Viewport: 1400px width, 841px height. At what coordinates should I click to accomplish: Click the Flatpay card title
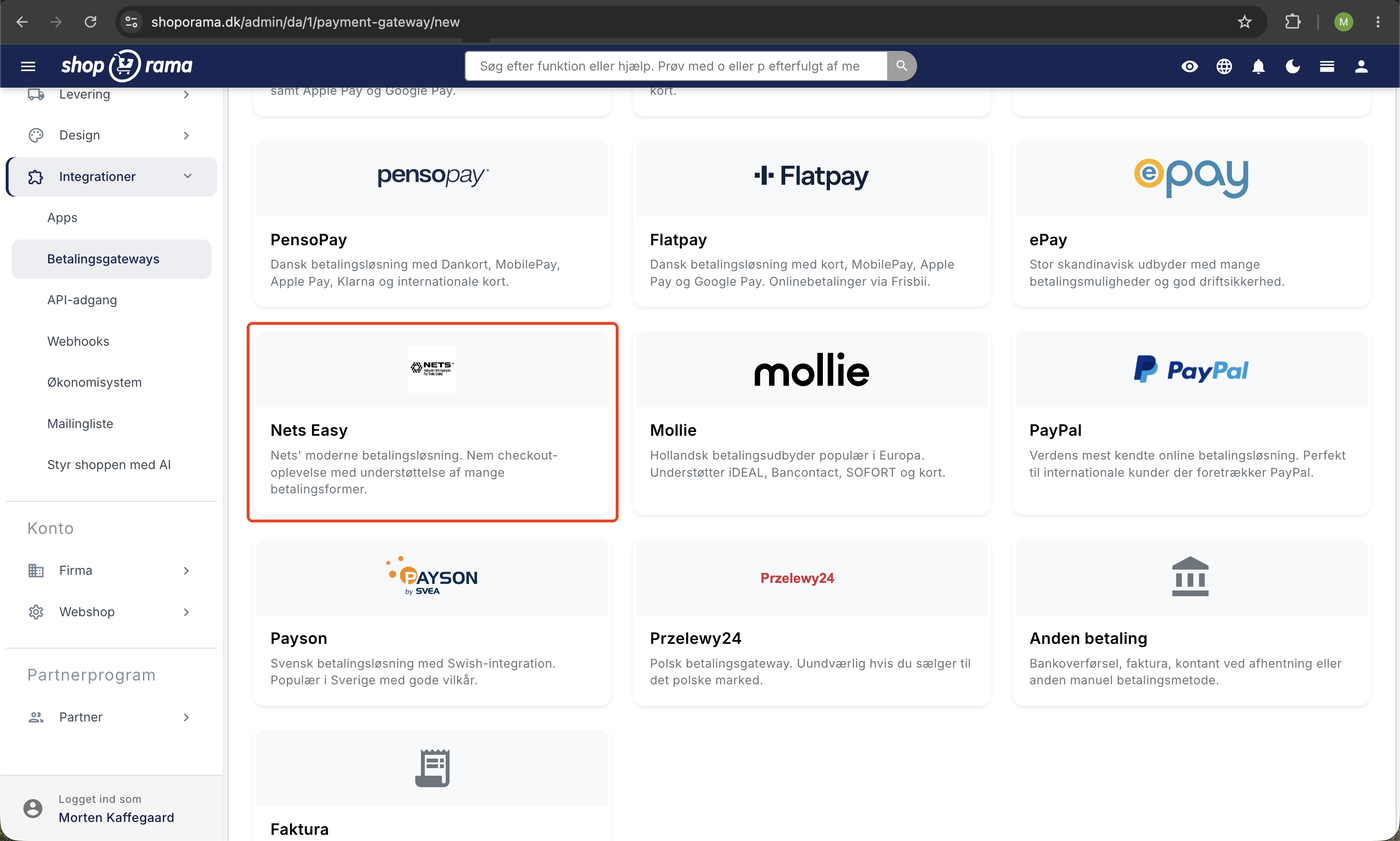click(678, 240)
